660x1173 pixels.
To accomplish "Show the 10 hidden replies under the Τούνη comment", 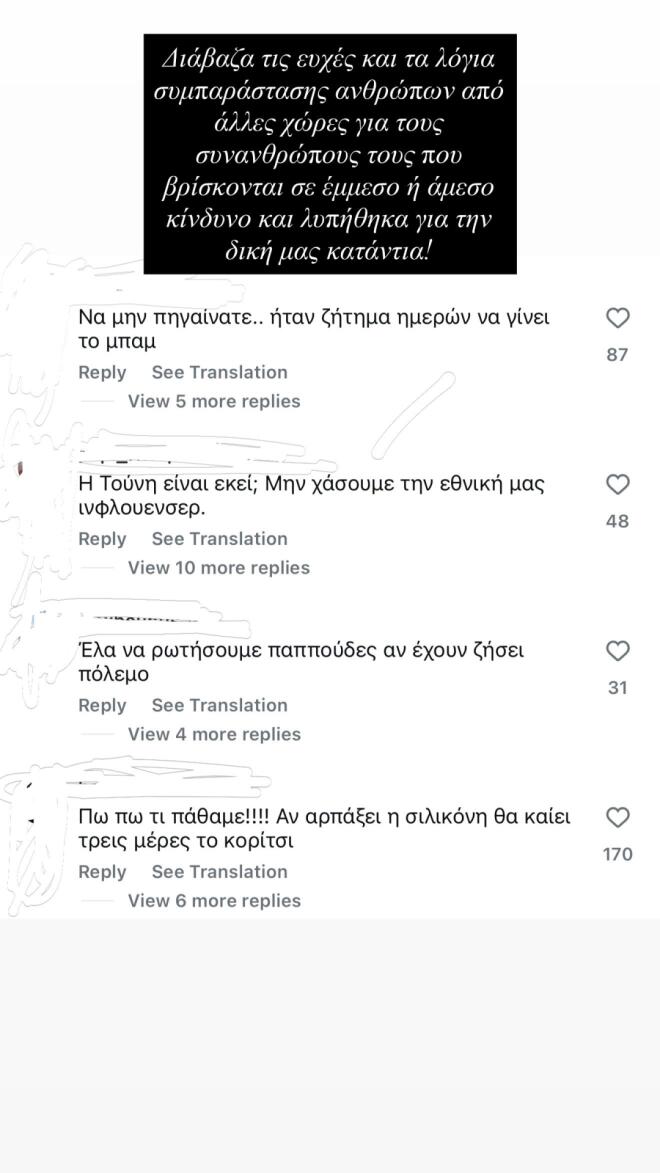I will (x=220, y=567).
